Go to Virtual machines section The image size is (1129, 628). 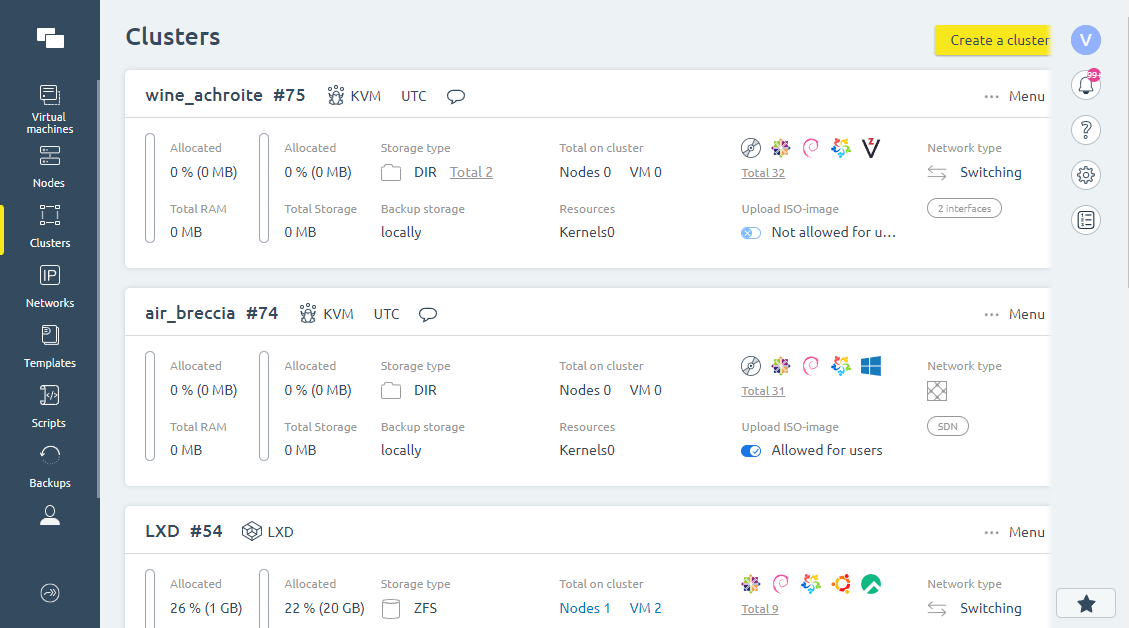point(50,109)
